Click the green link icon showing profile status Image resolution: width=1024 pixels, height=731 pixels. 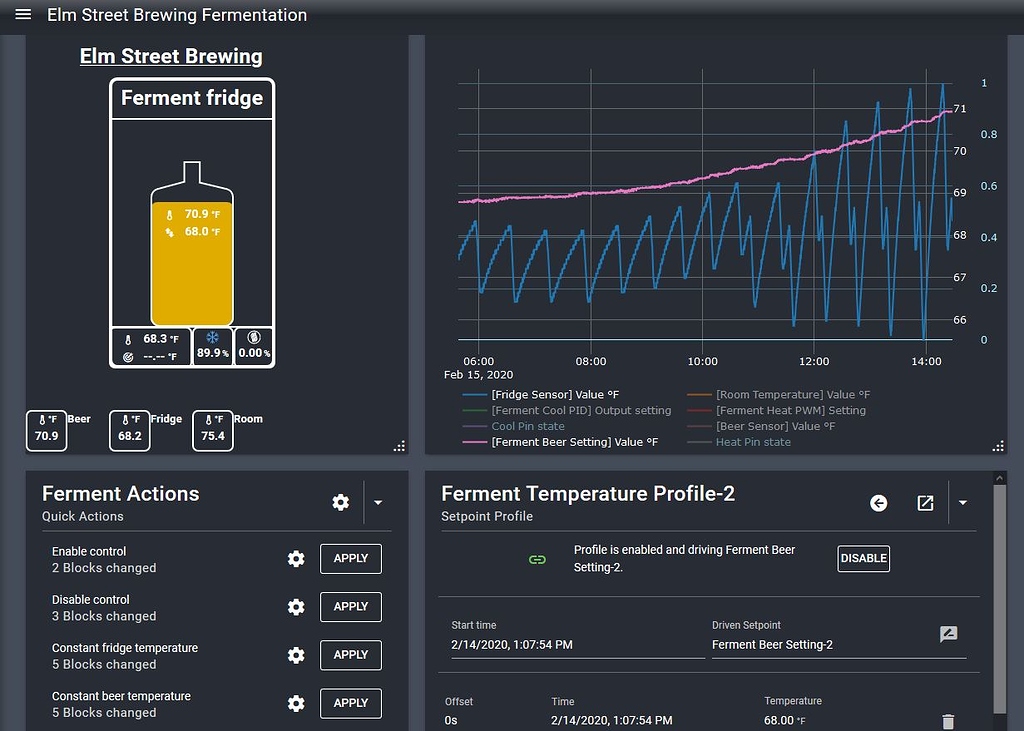[x=537, y=559]
